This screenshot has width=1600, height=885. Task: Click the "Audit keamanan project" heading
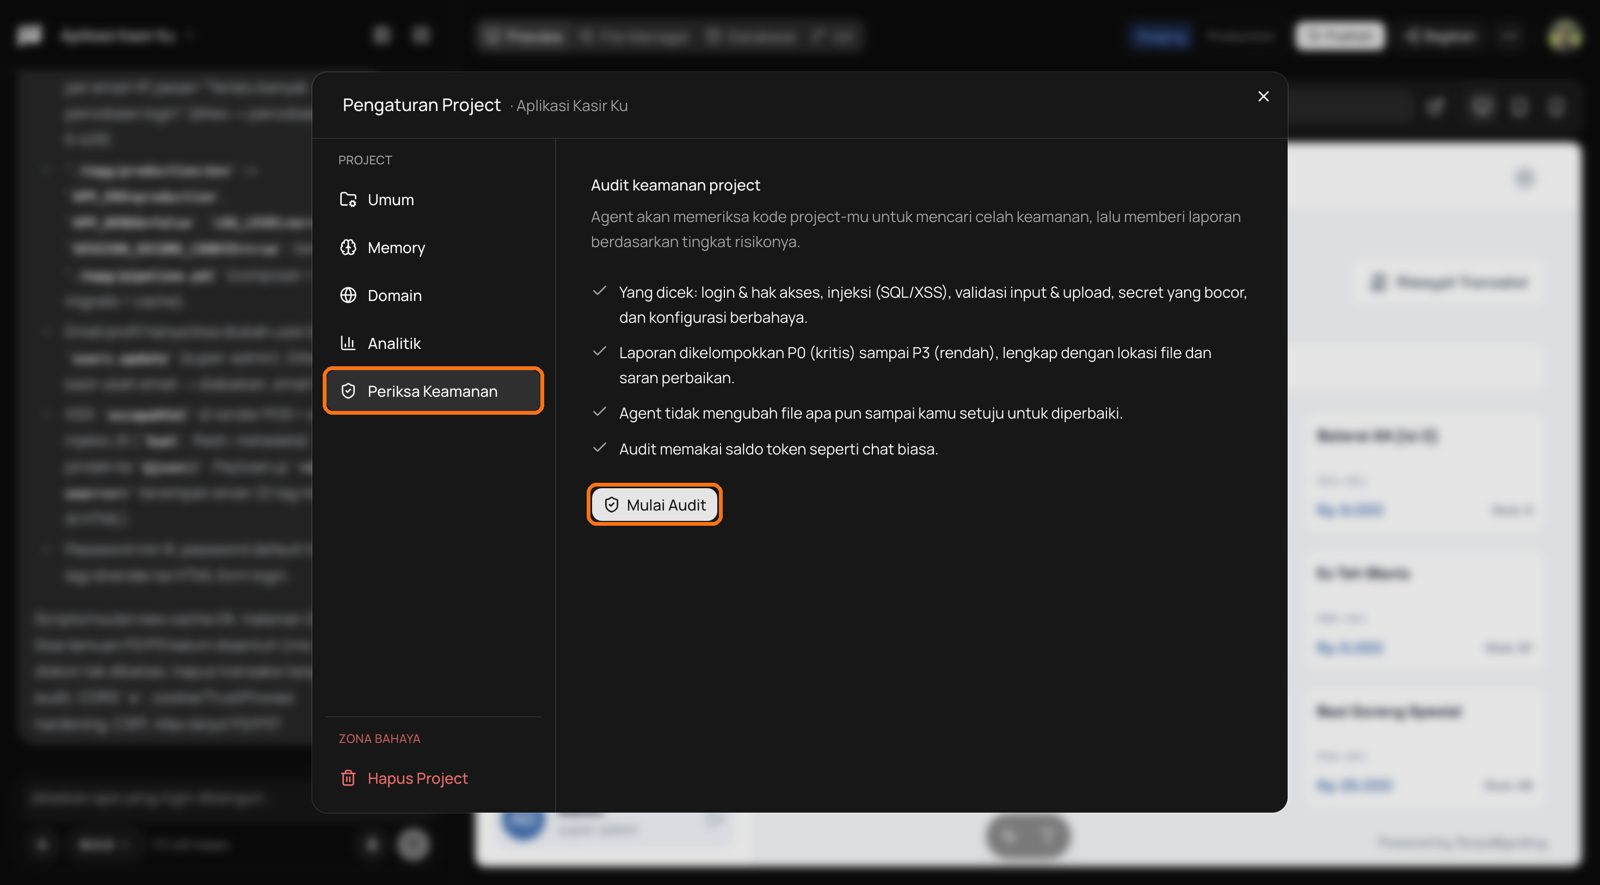(675, 185)
